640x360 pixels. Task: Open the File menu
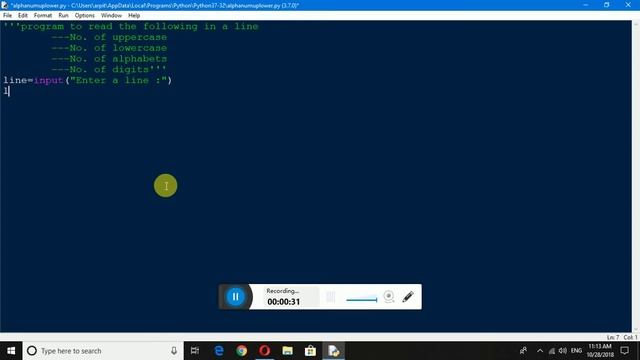click(x=7, y=16)
